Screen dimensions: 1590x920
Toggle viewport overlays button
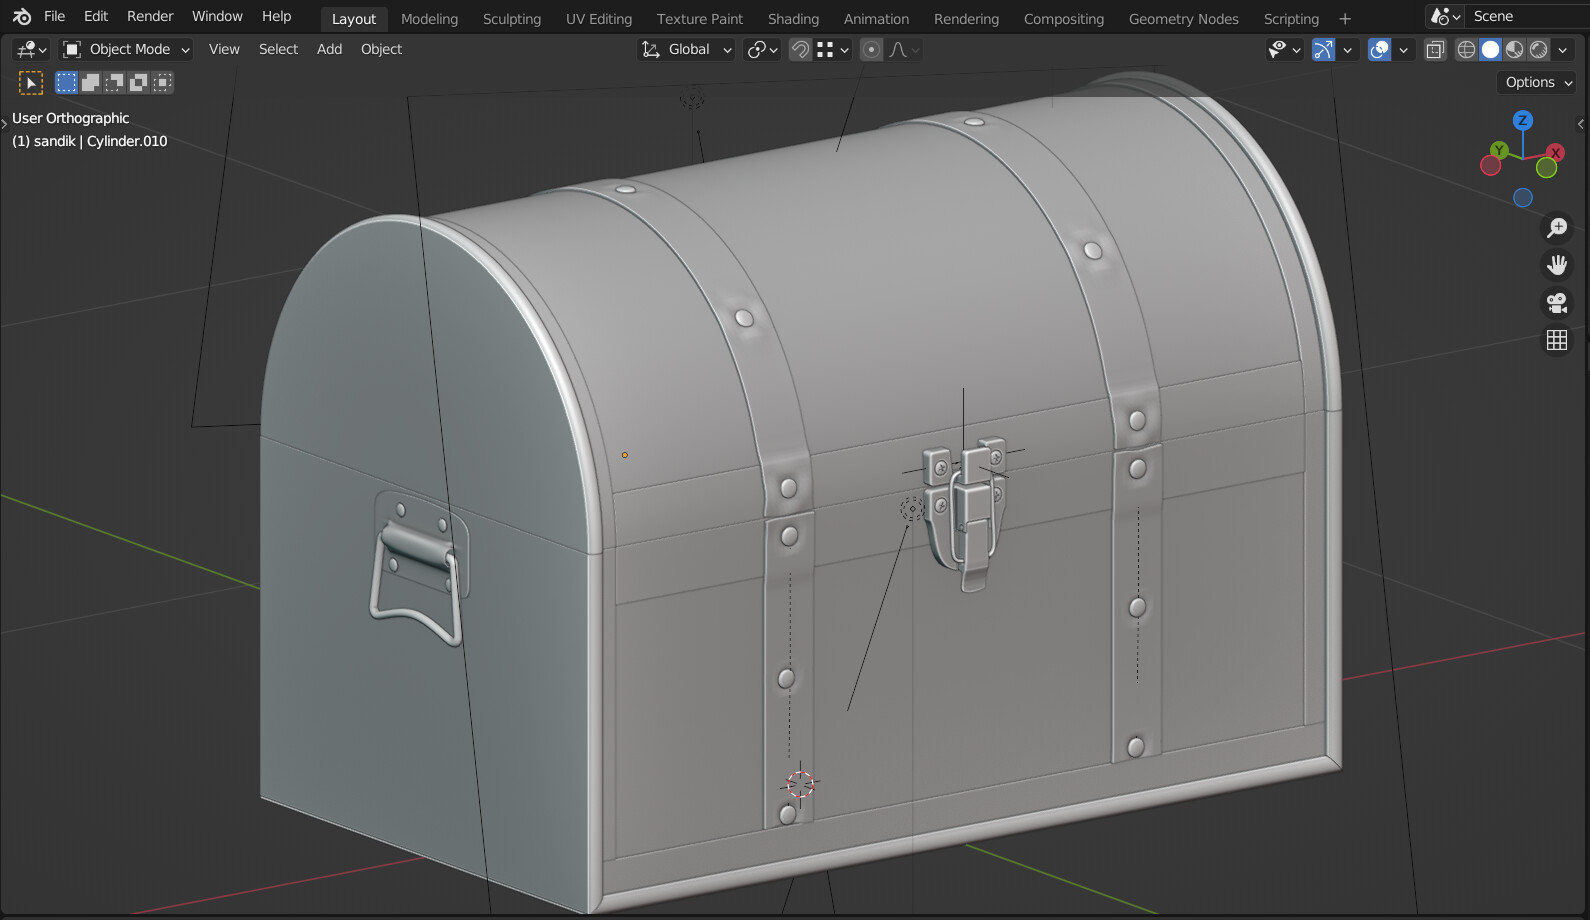click(1379, 50)
